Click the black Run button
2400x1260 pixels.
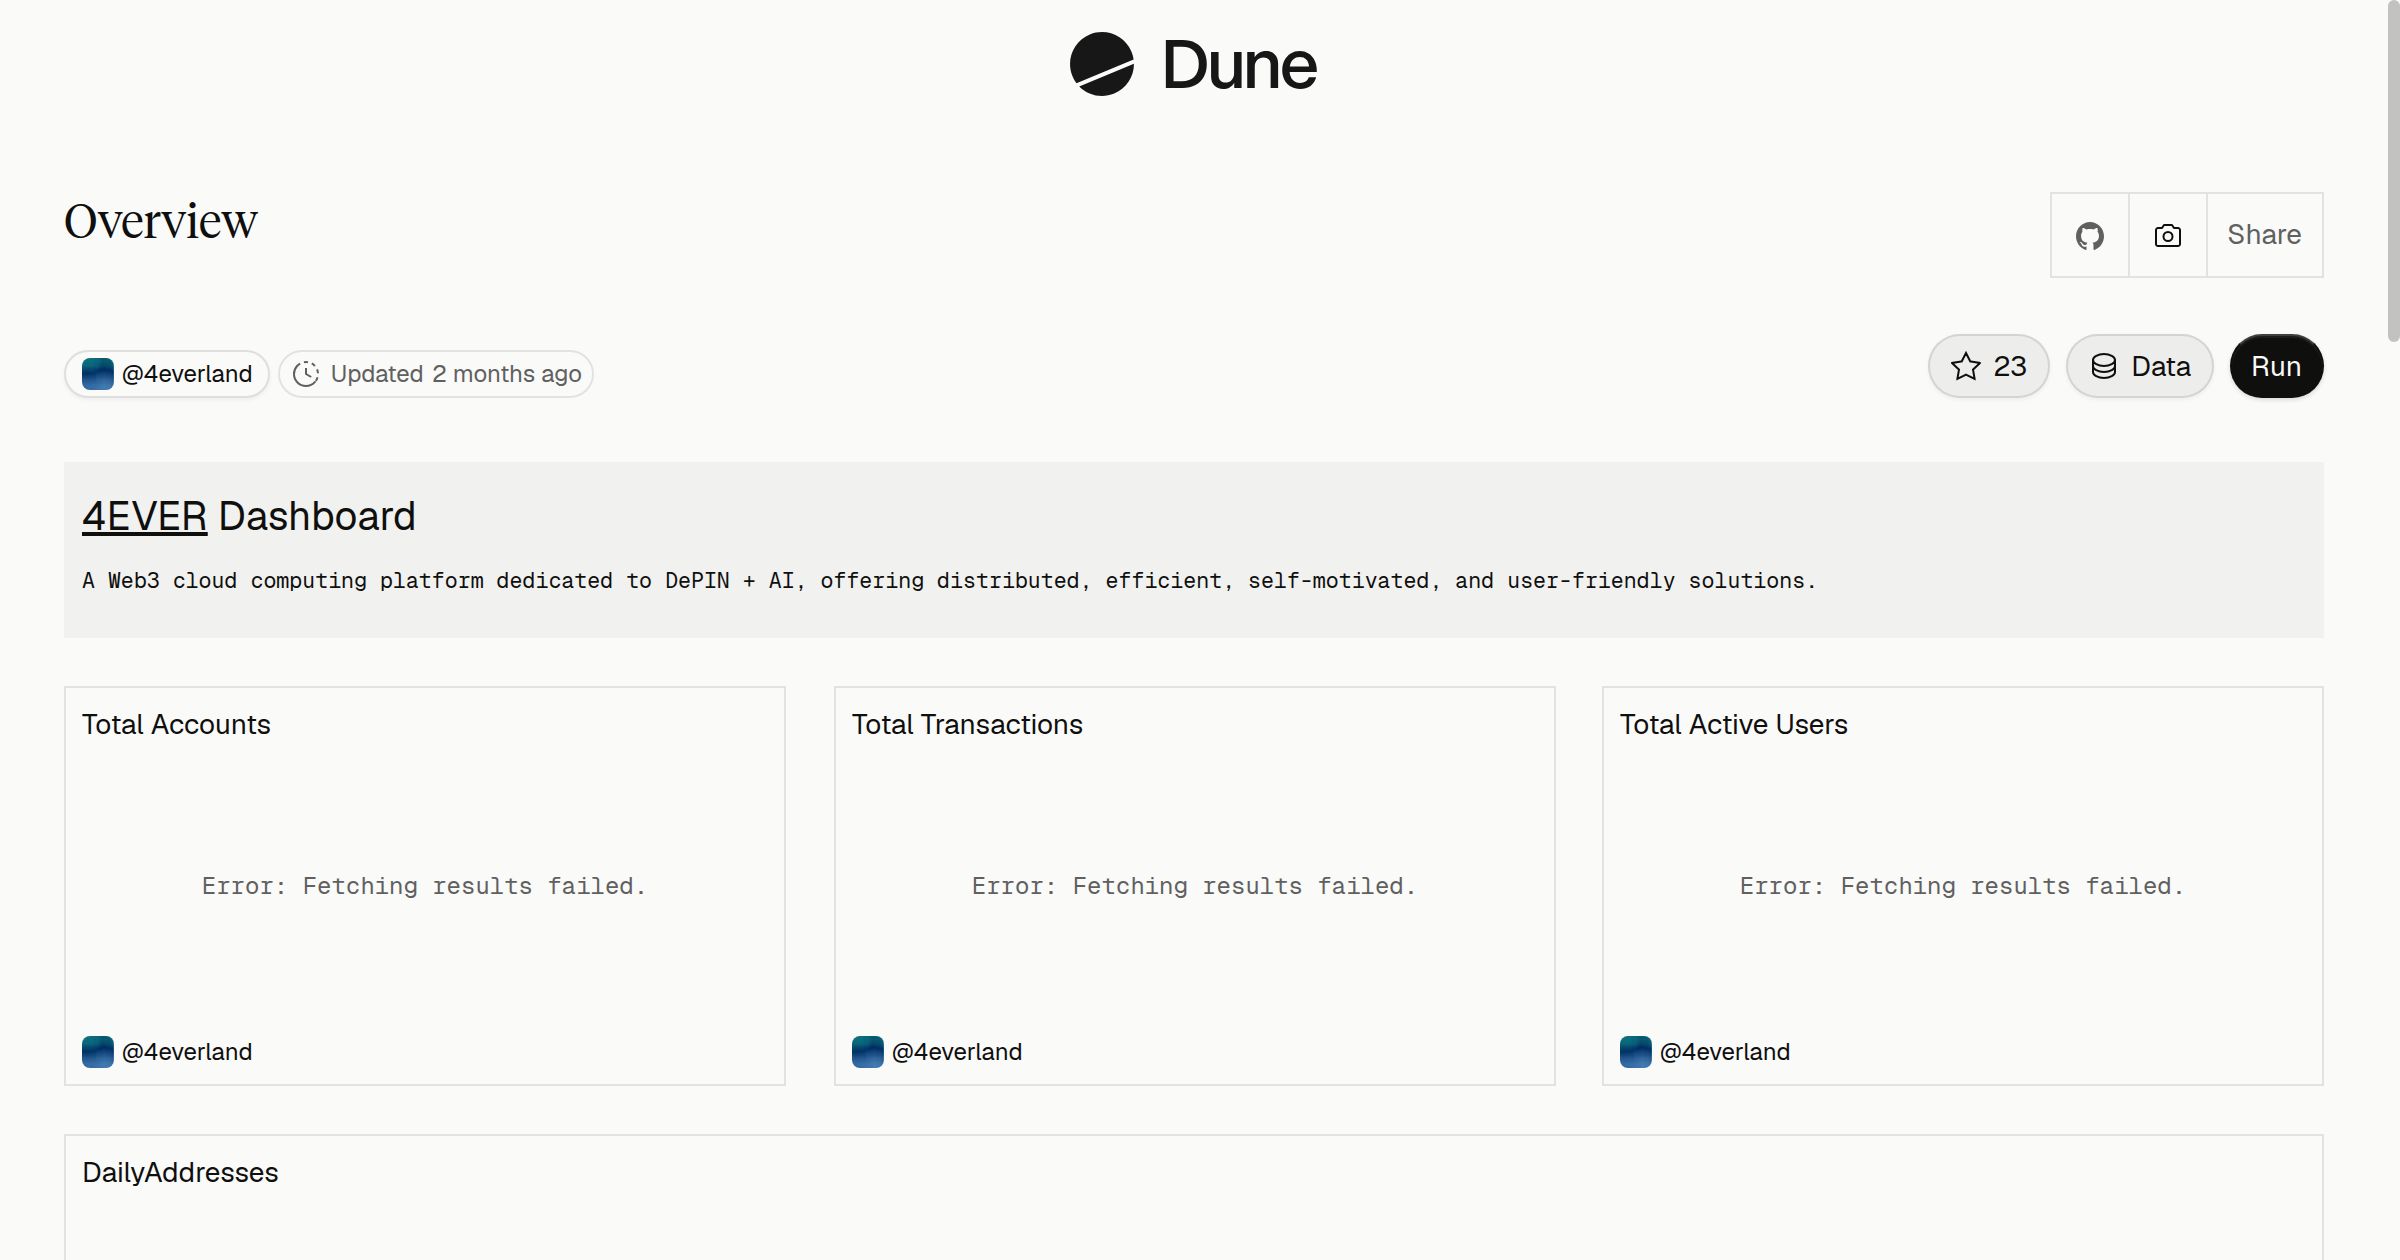pos(2276,366)
